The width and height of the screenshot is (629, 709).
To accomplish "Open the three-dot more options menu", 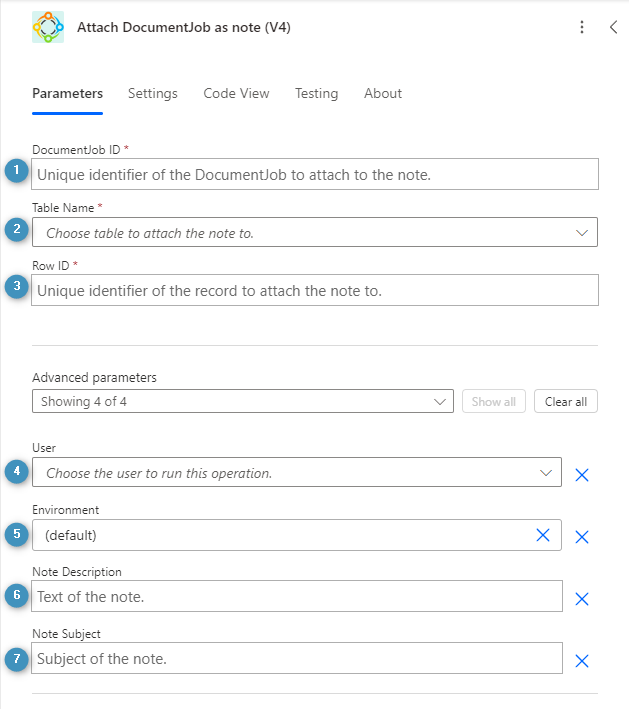I will [x=582, y=27].
